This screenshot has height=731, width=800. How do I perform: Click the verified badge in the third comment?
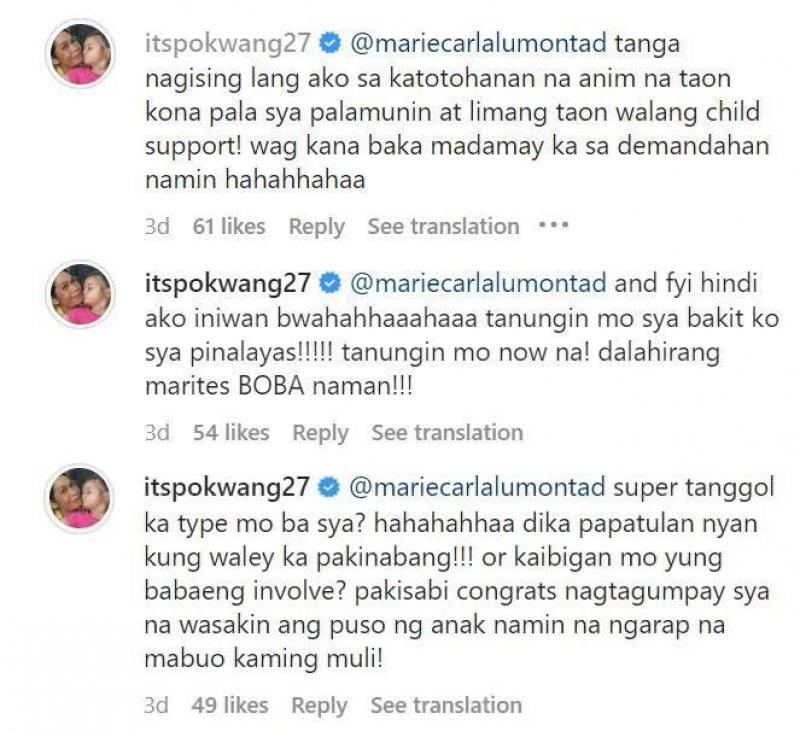pos(329,487)
